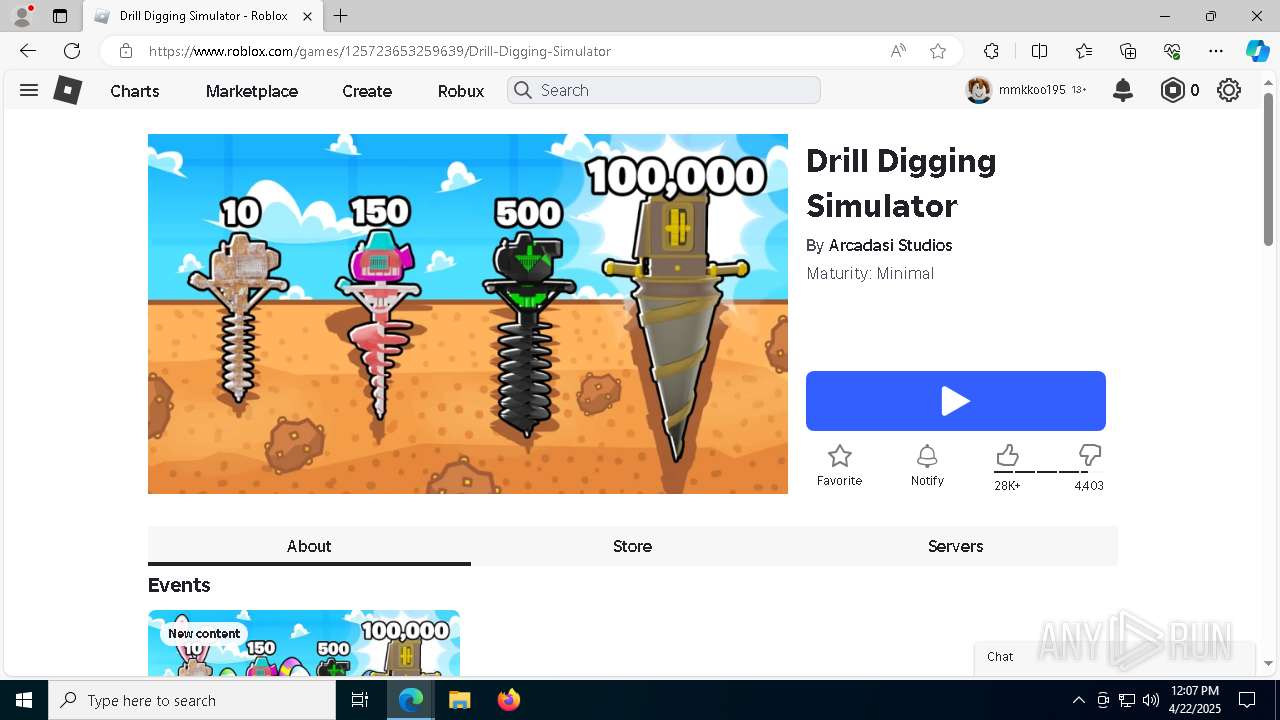Activate Read aloud in address bar

pos(898,51)
